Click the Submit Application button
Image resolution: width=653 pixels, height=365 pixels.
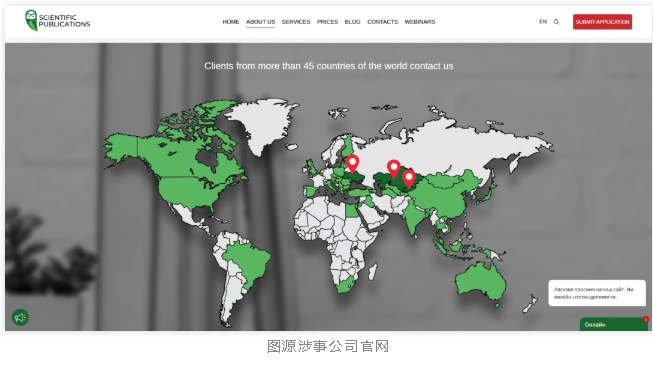coord(602,22)
